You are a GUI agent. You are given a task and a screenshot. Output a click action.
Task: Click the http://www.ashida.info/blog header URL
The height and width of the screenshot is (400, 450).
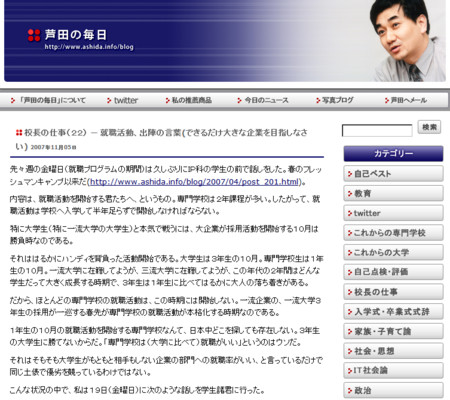coord(89,47)
